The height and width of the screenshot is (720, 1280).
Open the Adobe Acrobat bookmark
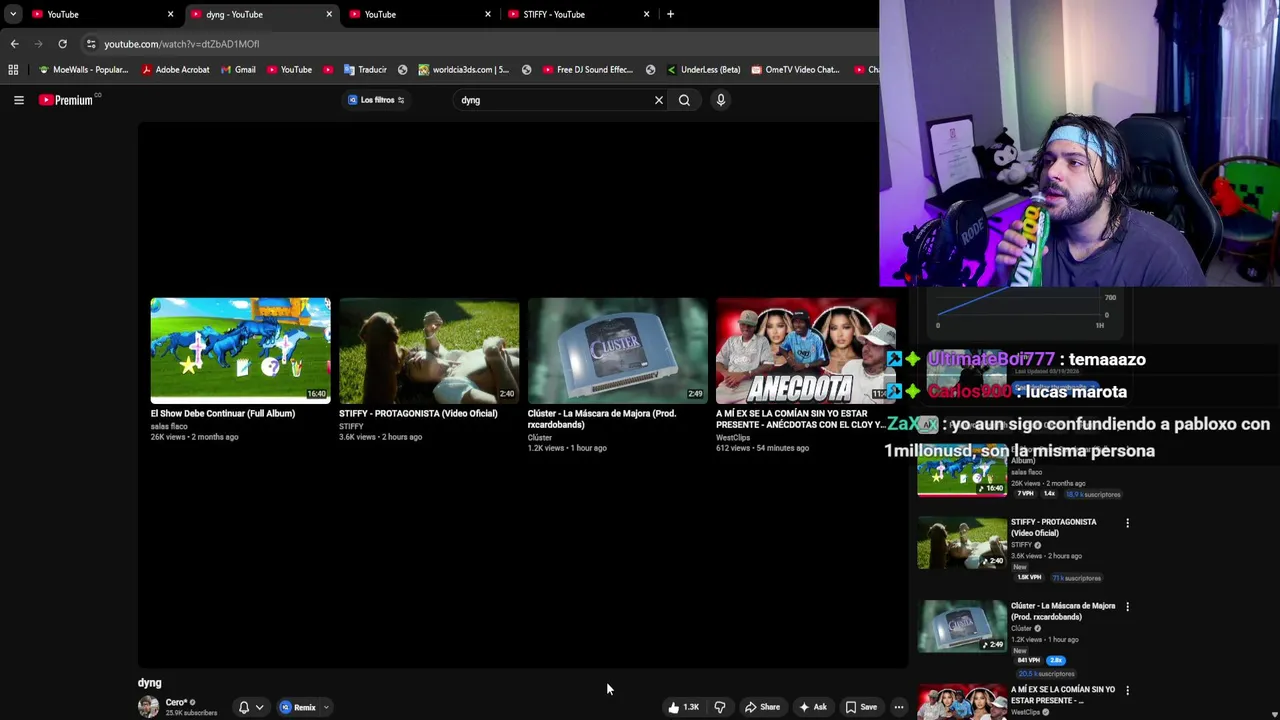click(x=175, y=70)
